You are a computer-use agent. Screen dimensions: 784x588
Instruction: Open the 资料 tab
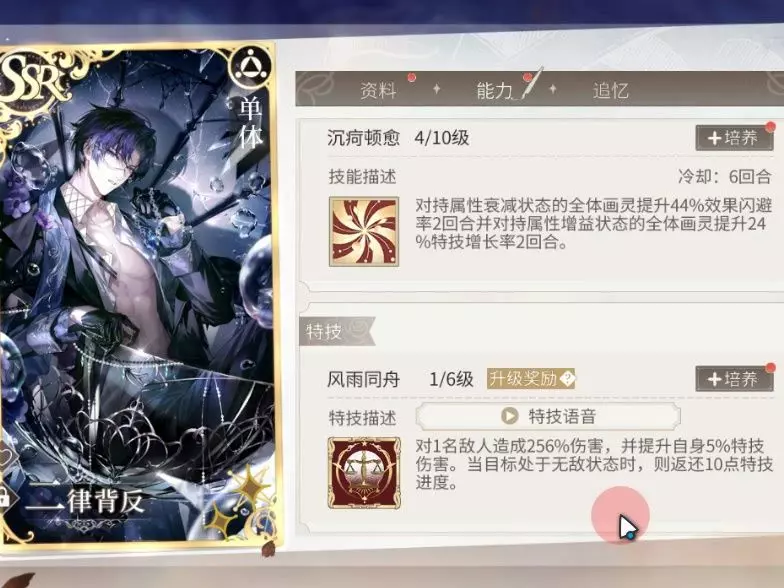point(378,90)
